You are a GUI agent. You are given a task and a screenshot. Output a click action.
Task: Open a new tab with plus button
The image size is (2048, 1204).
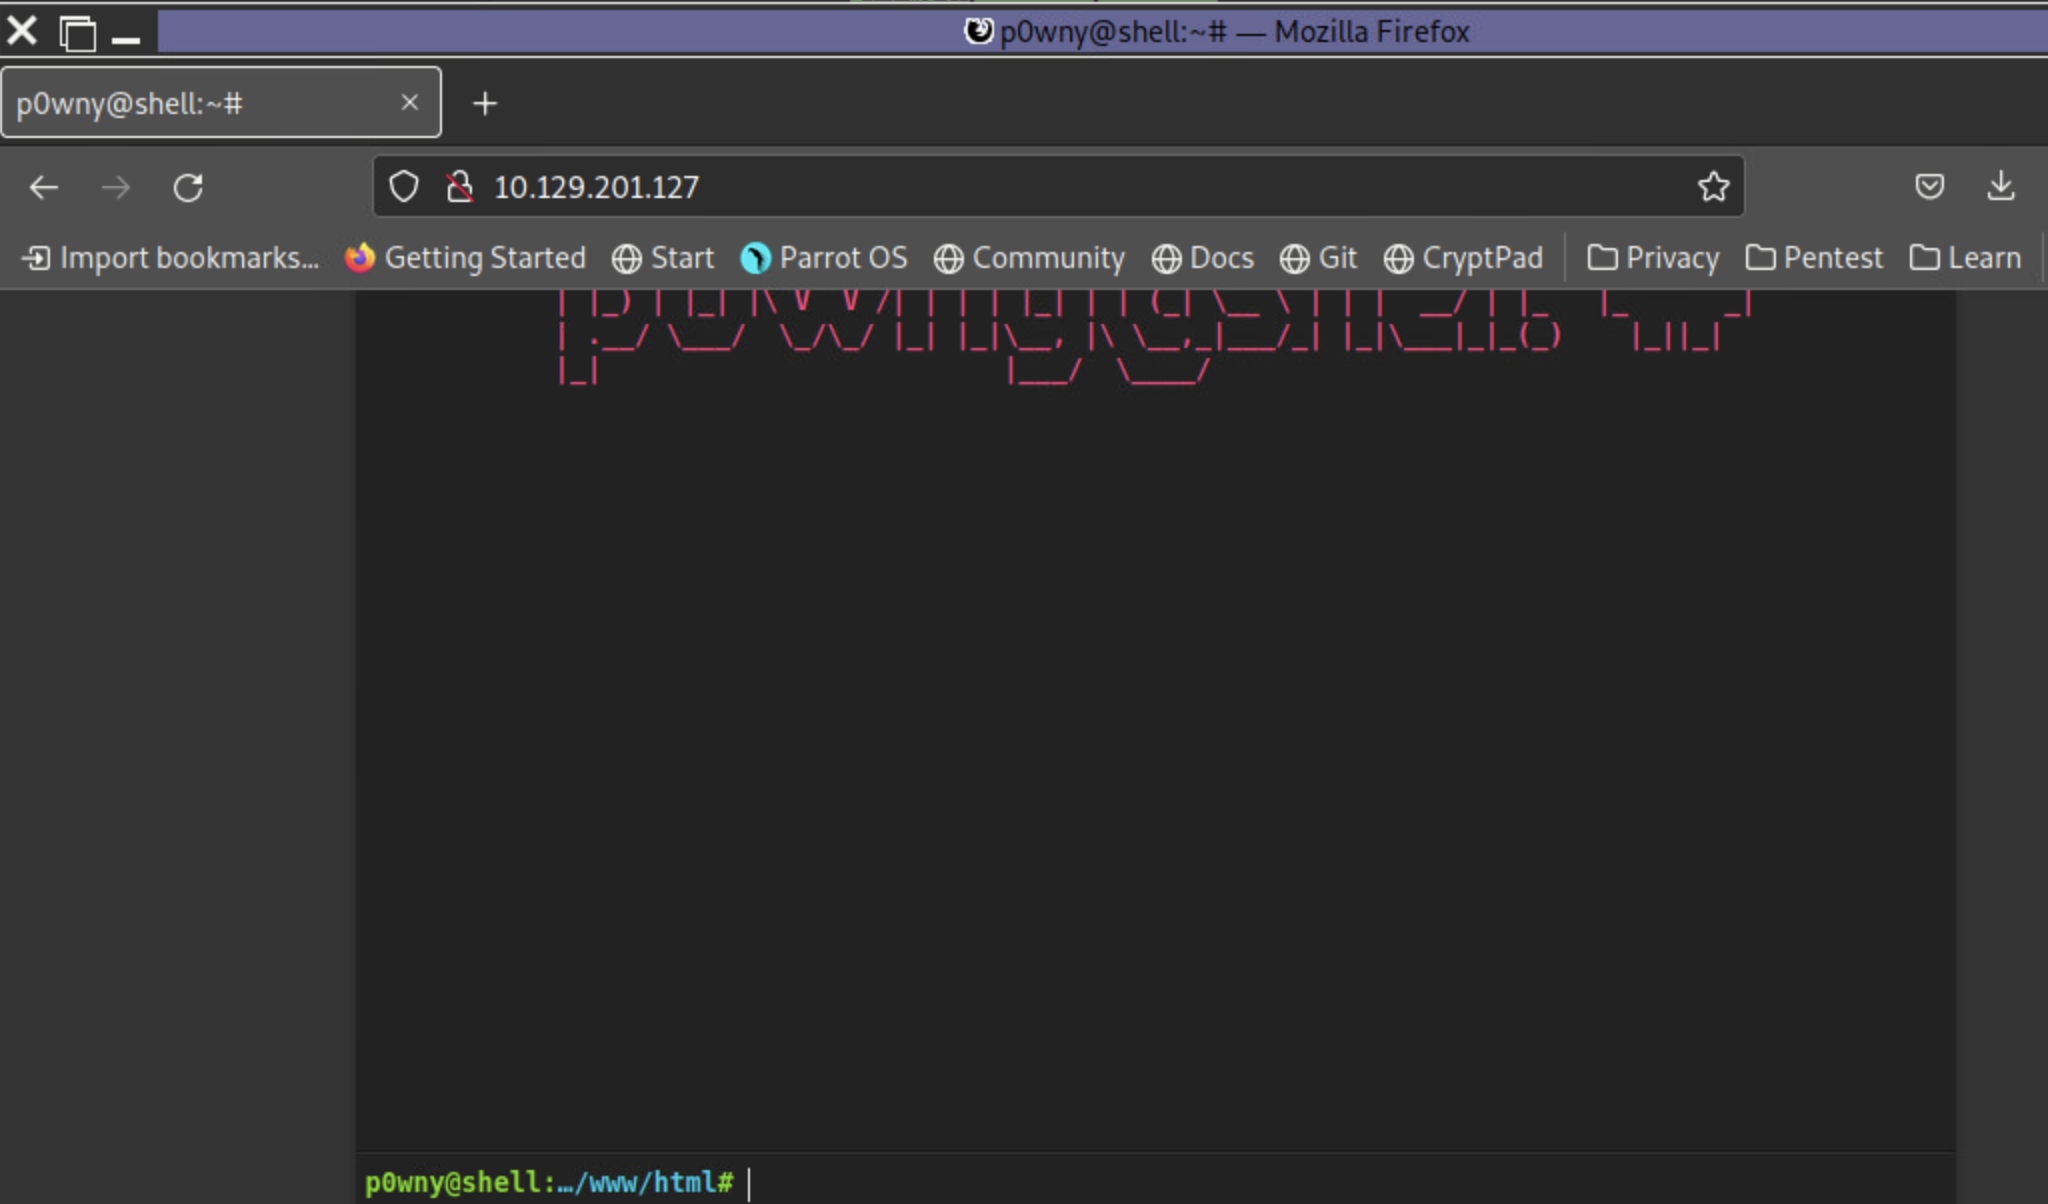tap(485, 103)
